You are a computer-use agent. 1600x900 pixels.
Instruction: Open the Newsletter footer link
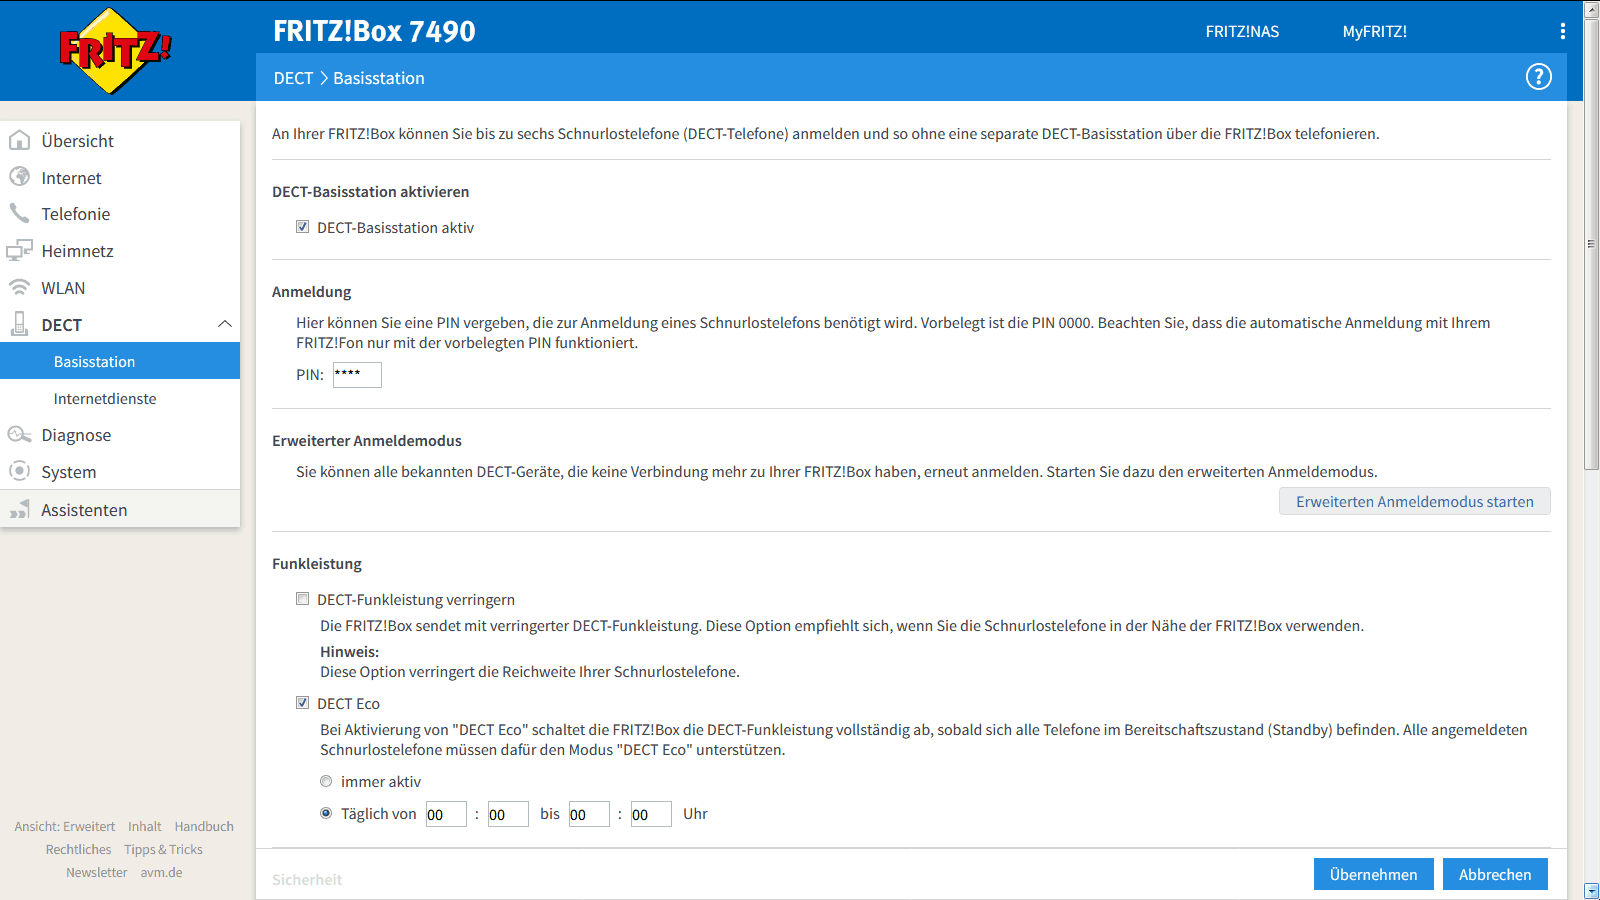(97, 872)
